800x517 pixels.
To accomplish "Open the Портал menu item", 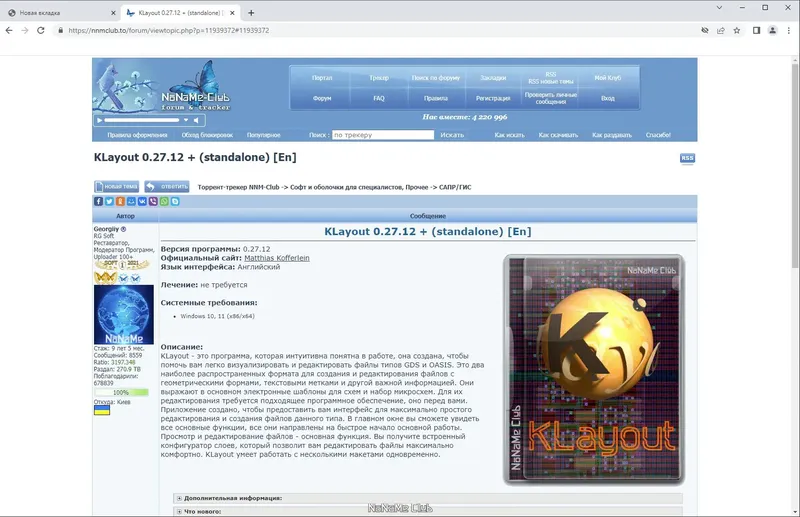I will [x=322, y=78].
